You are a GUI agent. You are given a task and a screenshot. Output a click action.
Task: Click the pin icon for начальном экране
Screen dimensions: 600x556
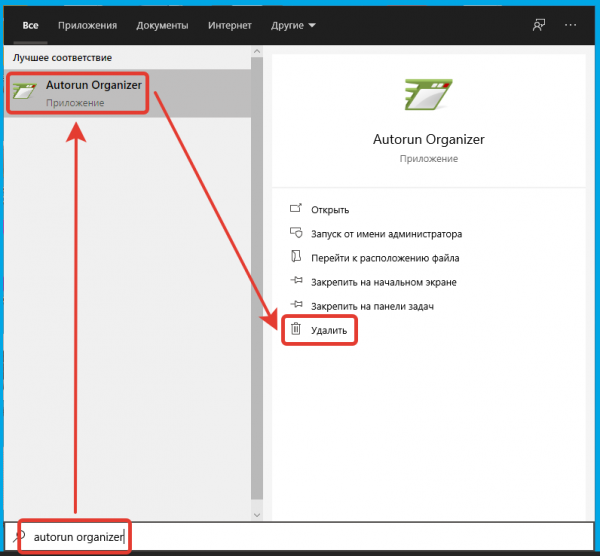pos(296,280)
